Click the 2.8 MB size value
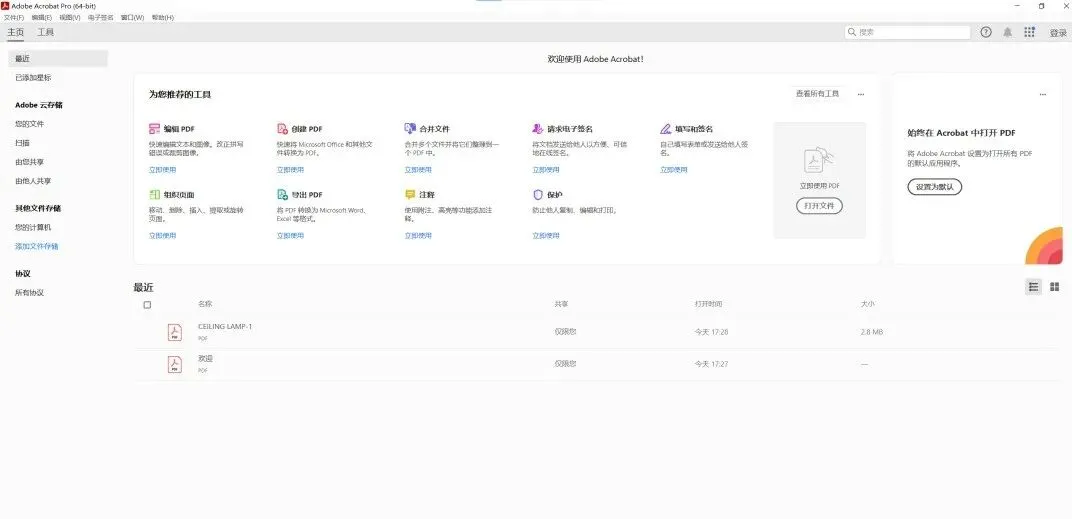Screen dimensions: 1072x519 [x=872, y=332]
